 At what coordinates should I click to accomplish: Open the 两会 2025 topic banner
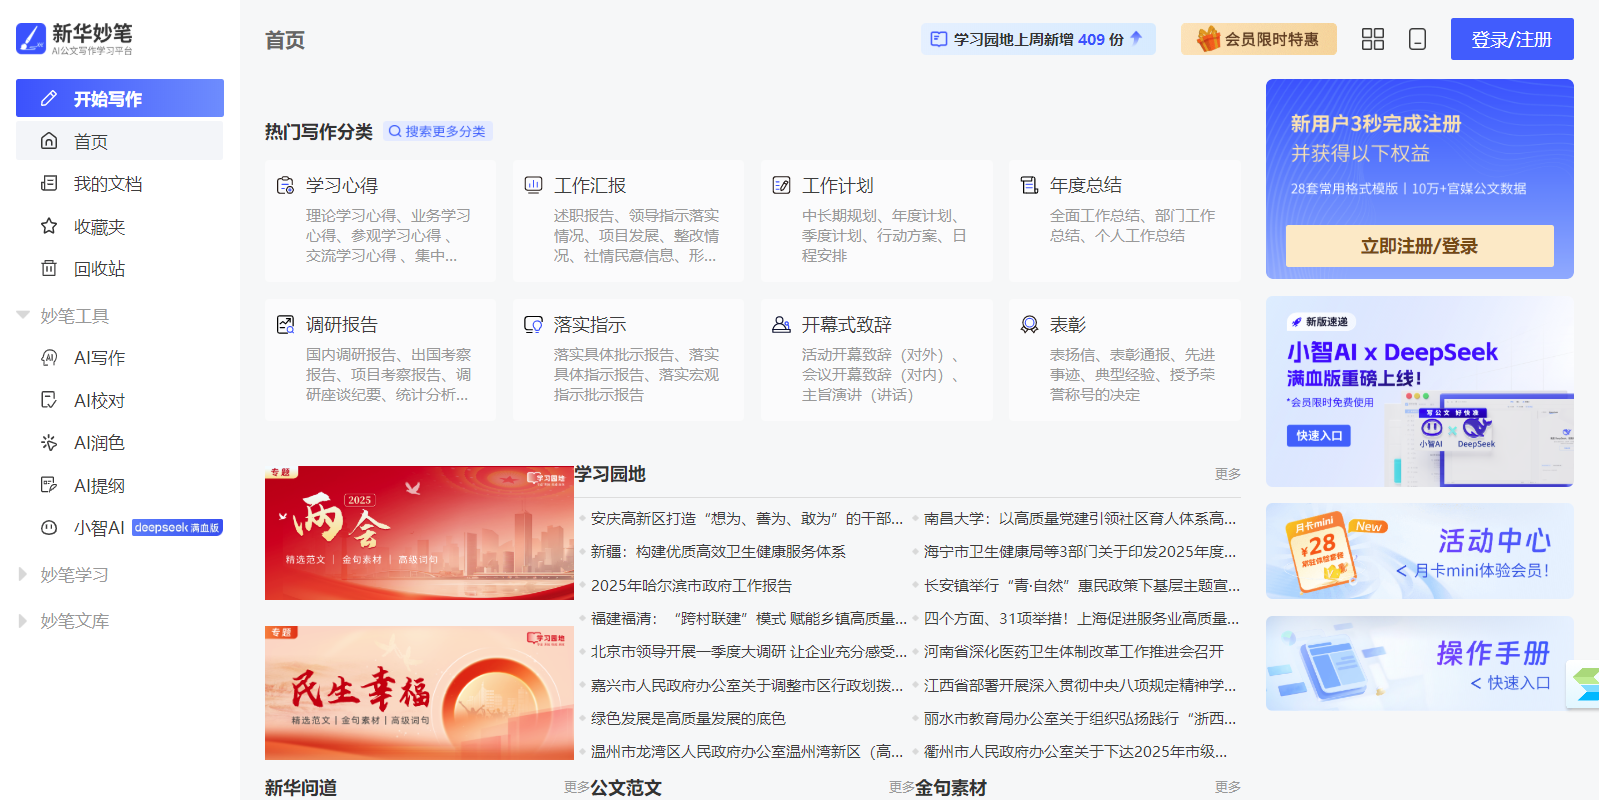[419, 533]
